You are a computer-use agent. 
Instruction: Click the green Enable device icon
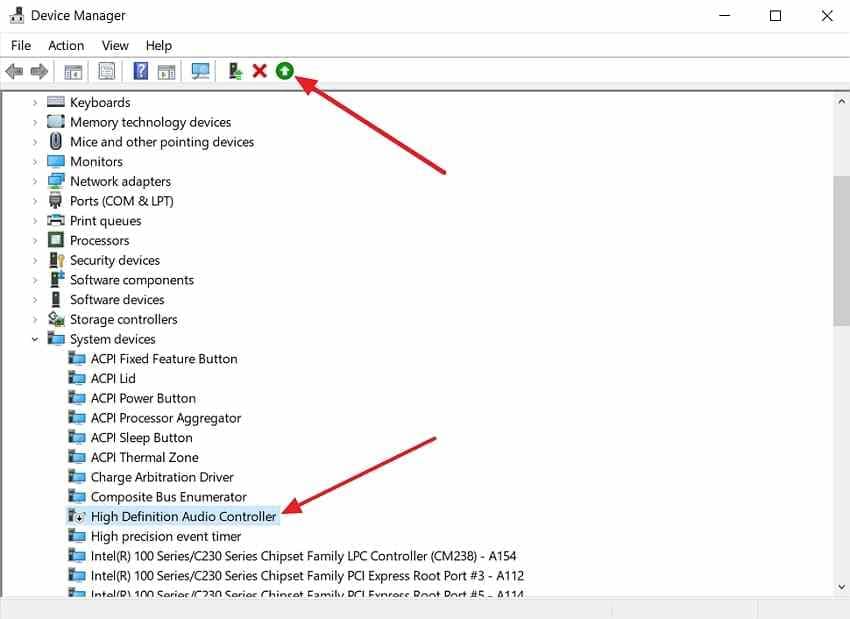pos(285,71)
